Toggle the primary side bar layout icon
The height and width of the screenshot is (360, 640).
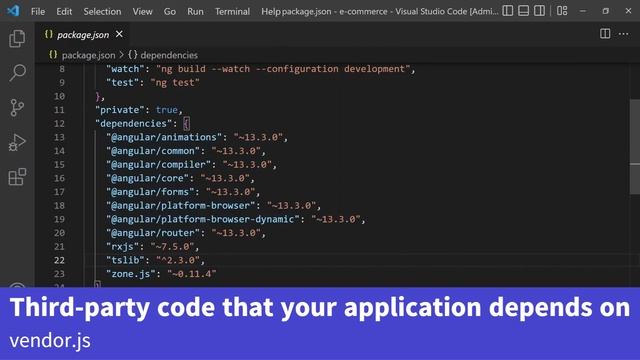coord(508,11)
